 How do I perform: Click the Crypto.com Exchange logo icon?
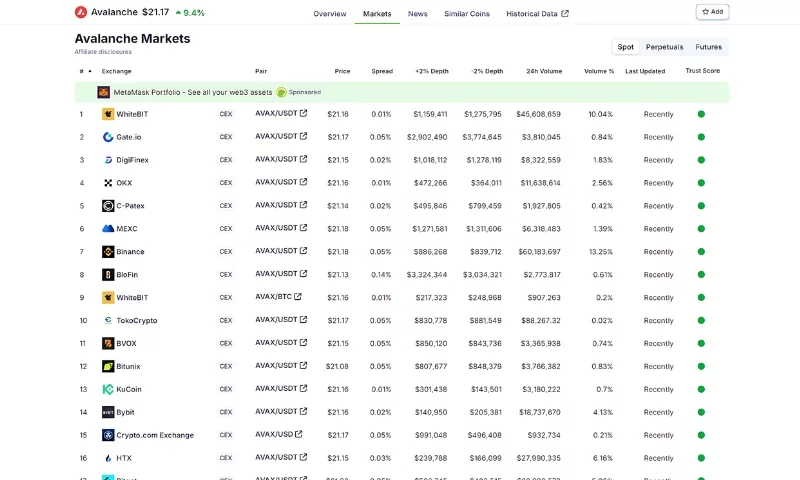(x=108, y=435)
